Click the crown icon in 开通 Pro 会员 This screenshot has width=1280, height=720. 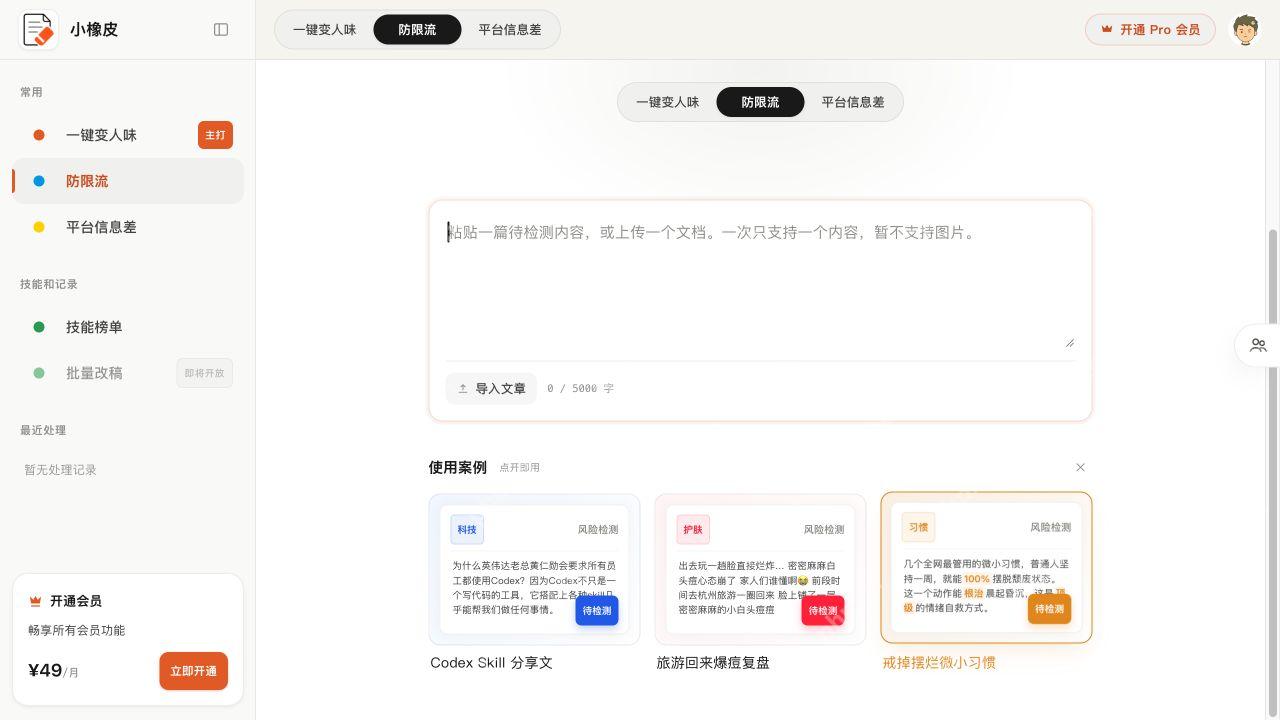[x=1107, y=30]
